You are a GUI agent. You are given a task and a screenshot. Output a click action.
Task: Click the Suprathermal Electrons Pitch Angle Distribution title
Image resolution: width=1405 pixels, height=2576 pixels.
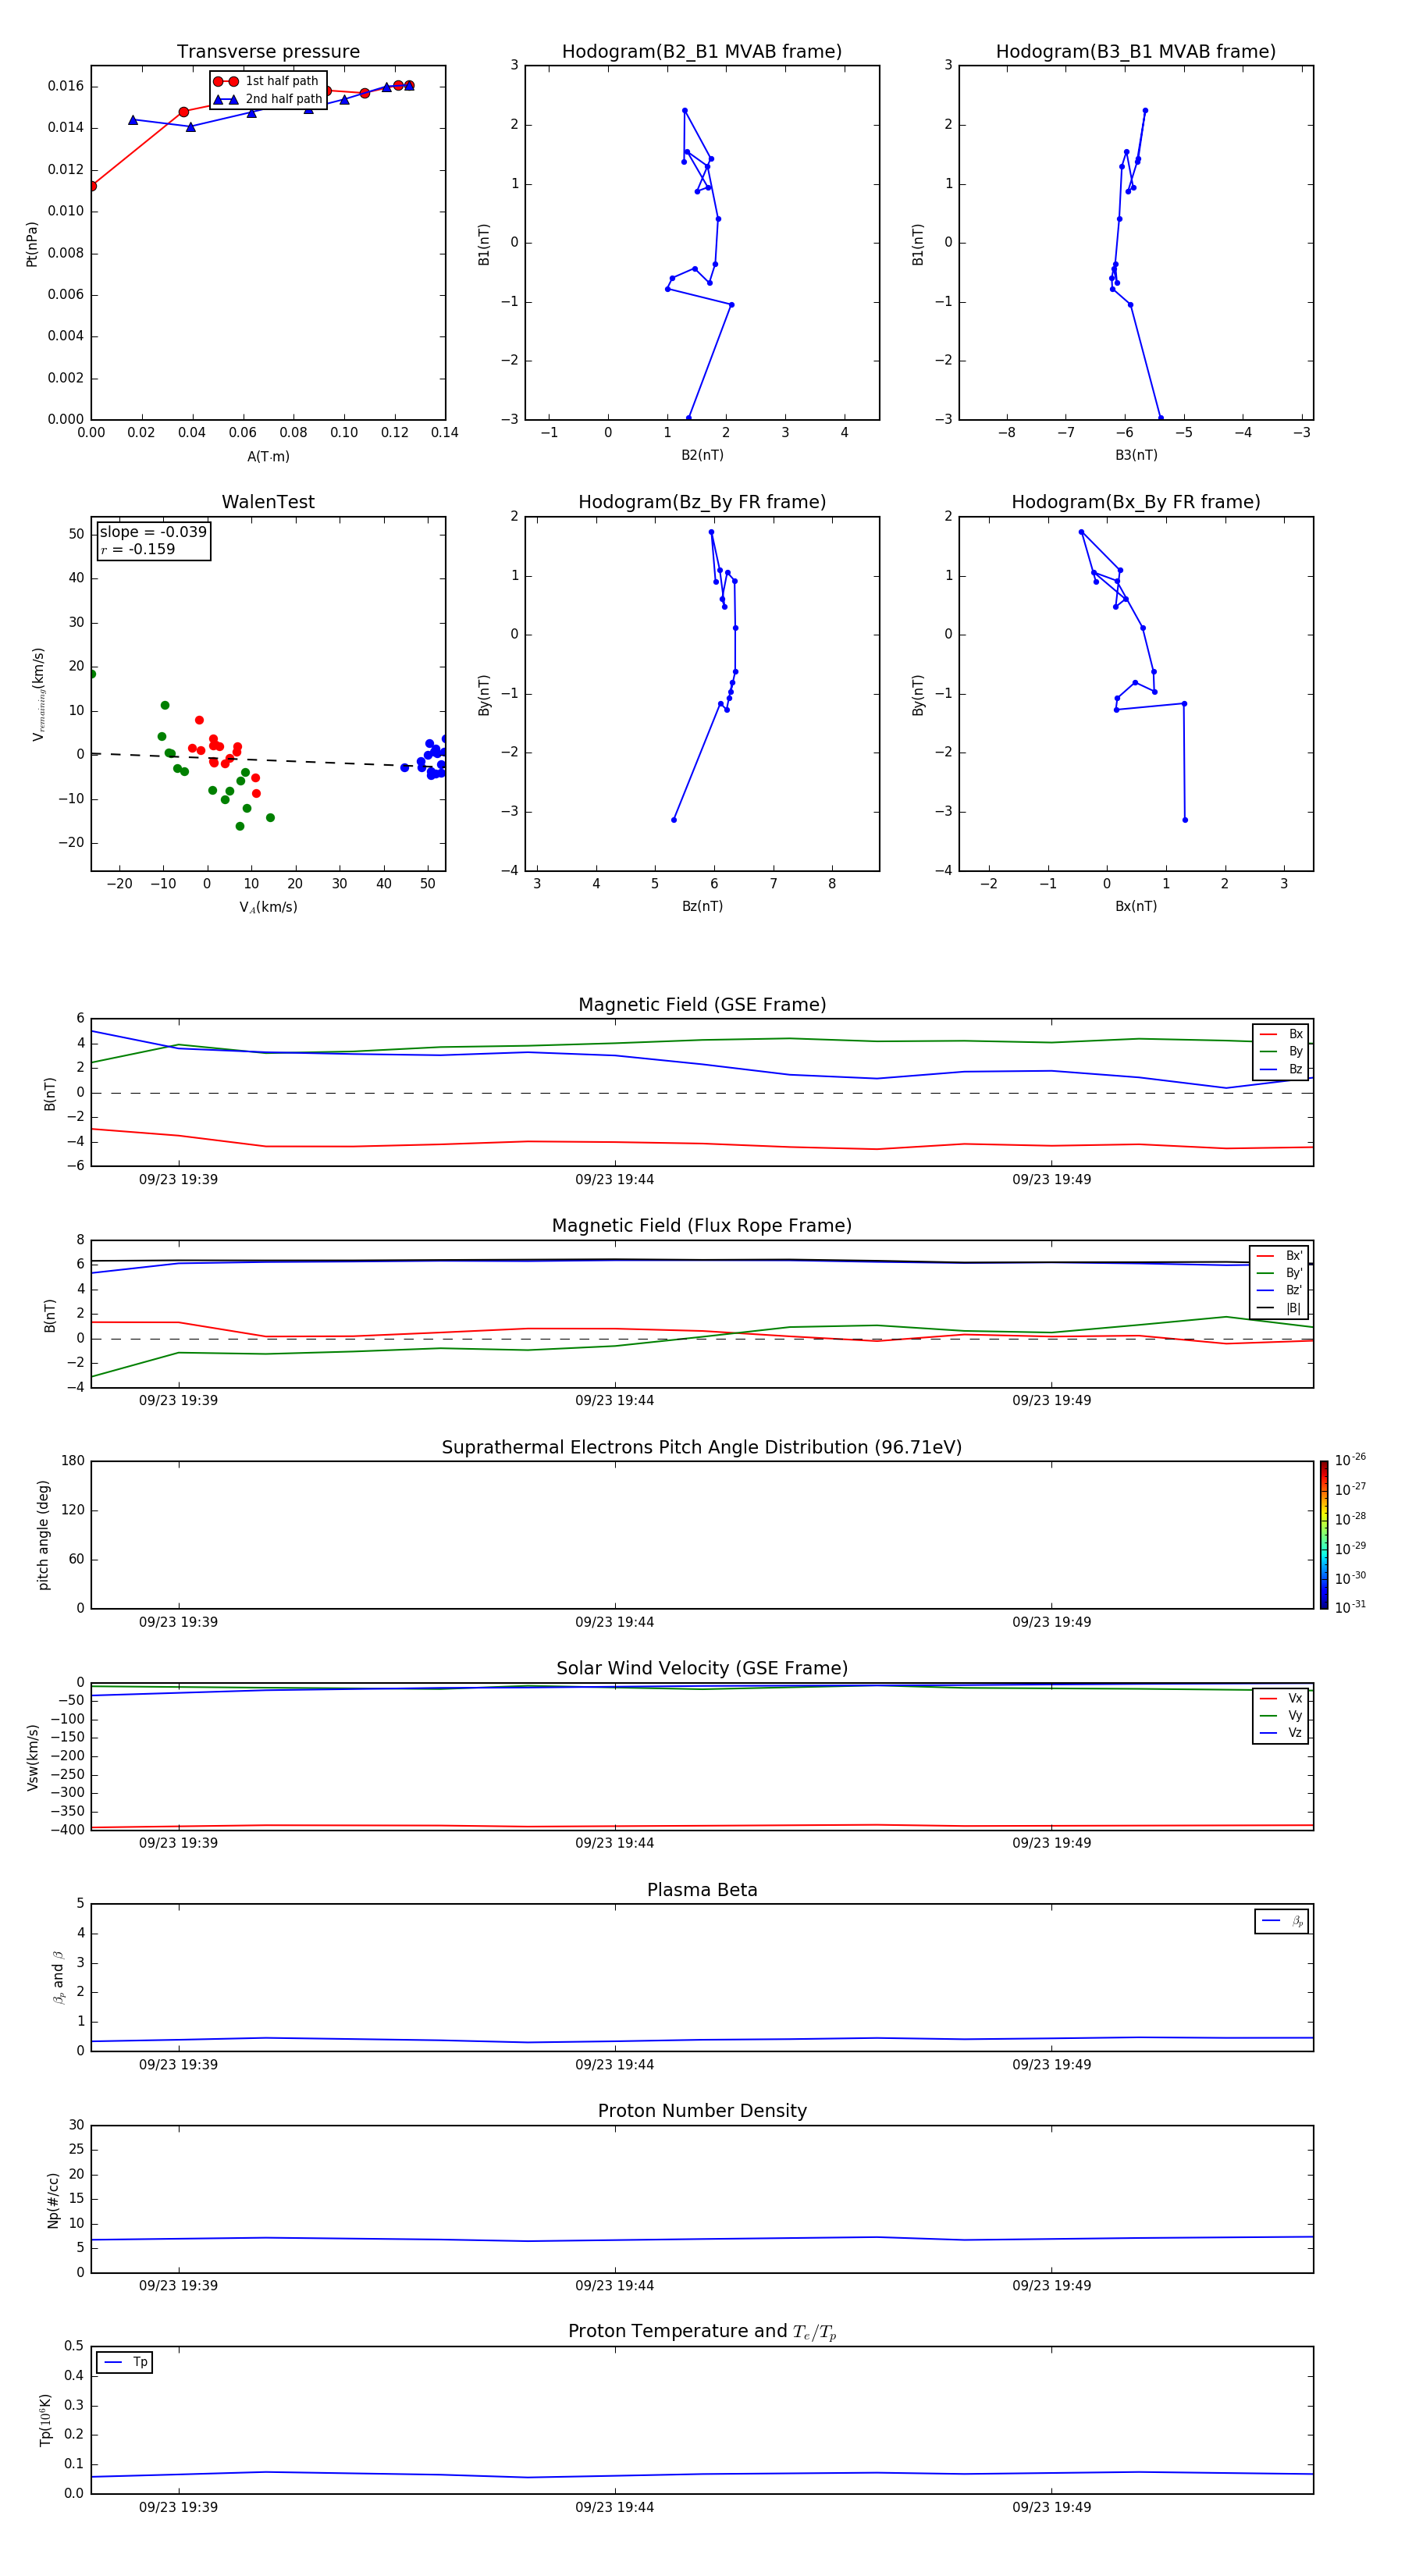[702, 1448]
